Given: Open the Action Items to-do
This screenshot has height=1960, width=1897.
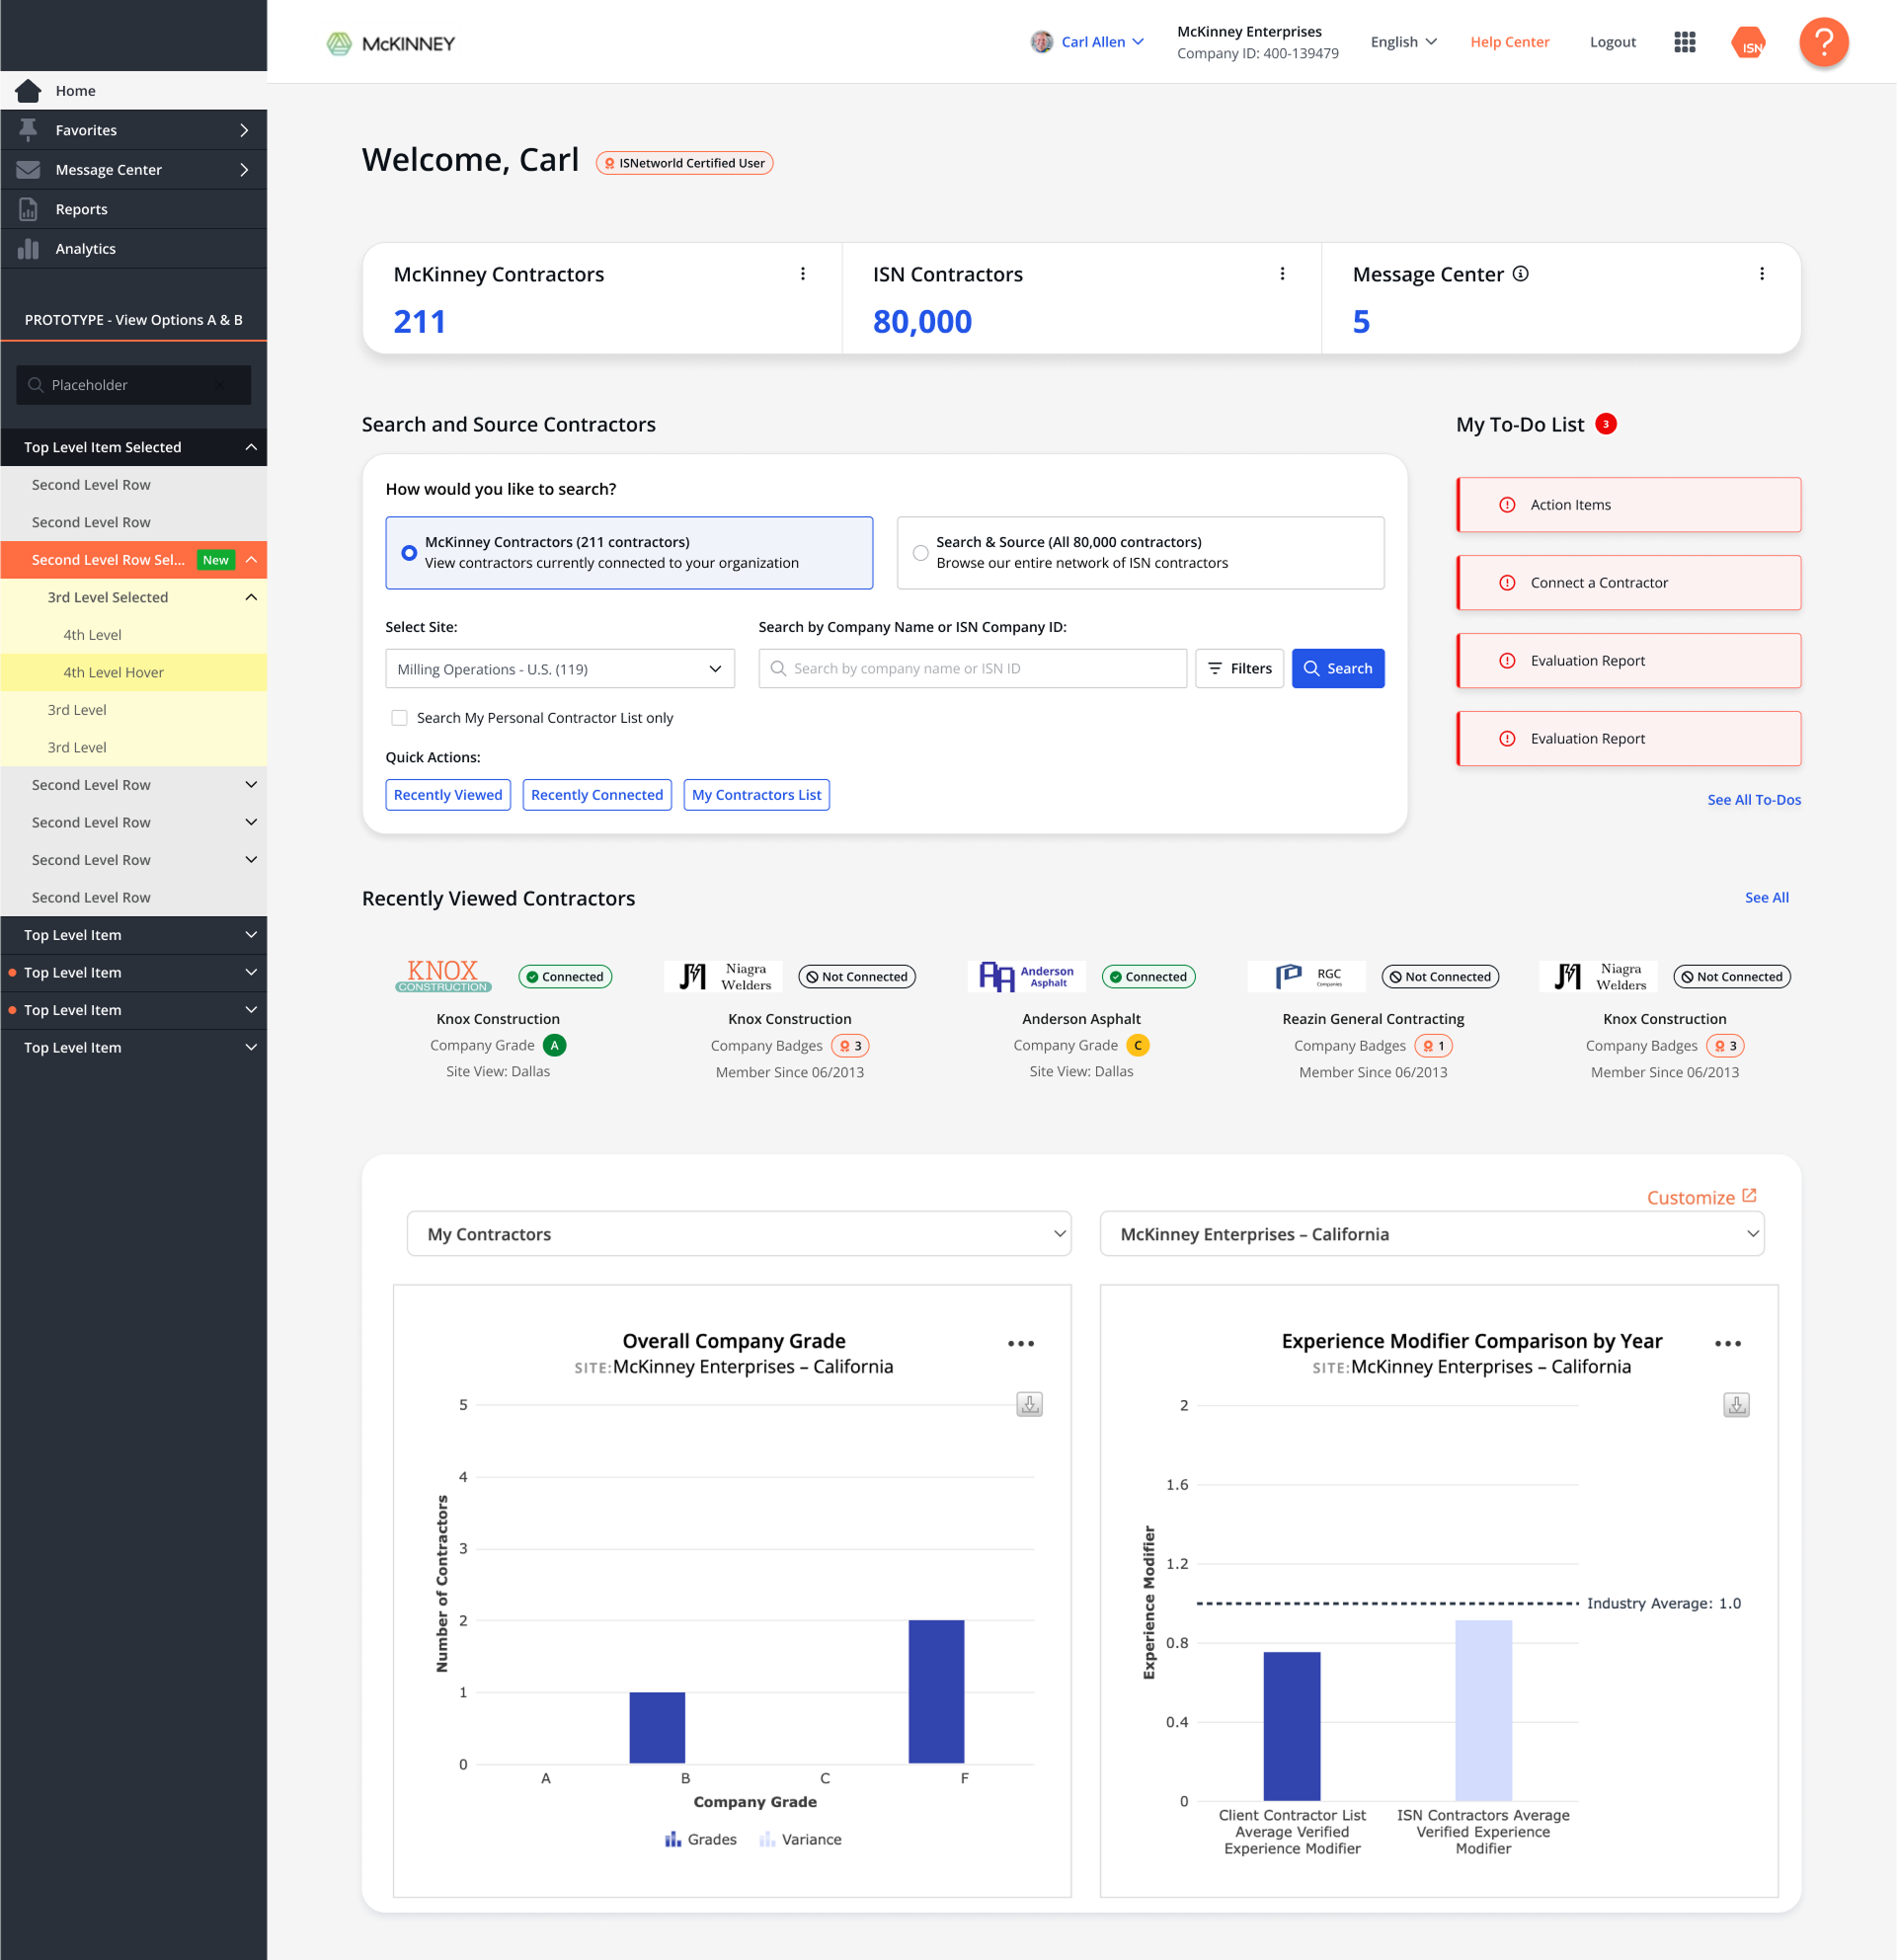Looking at the screenshot, I should pos(1629,505).
